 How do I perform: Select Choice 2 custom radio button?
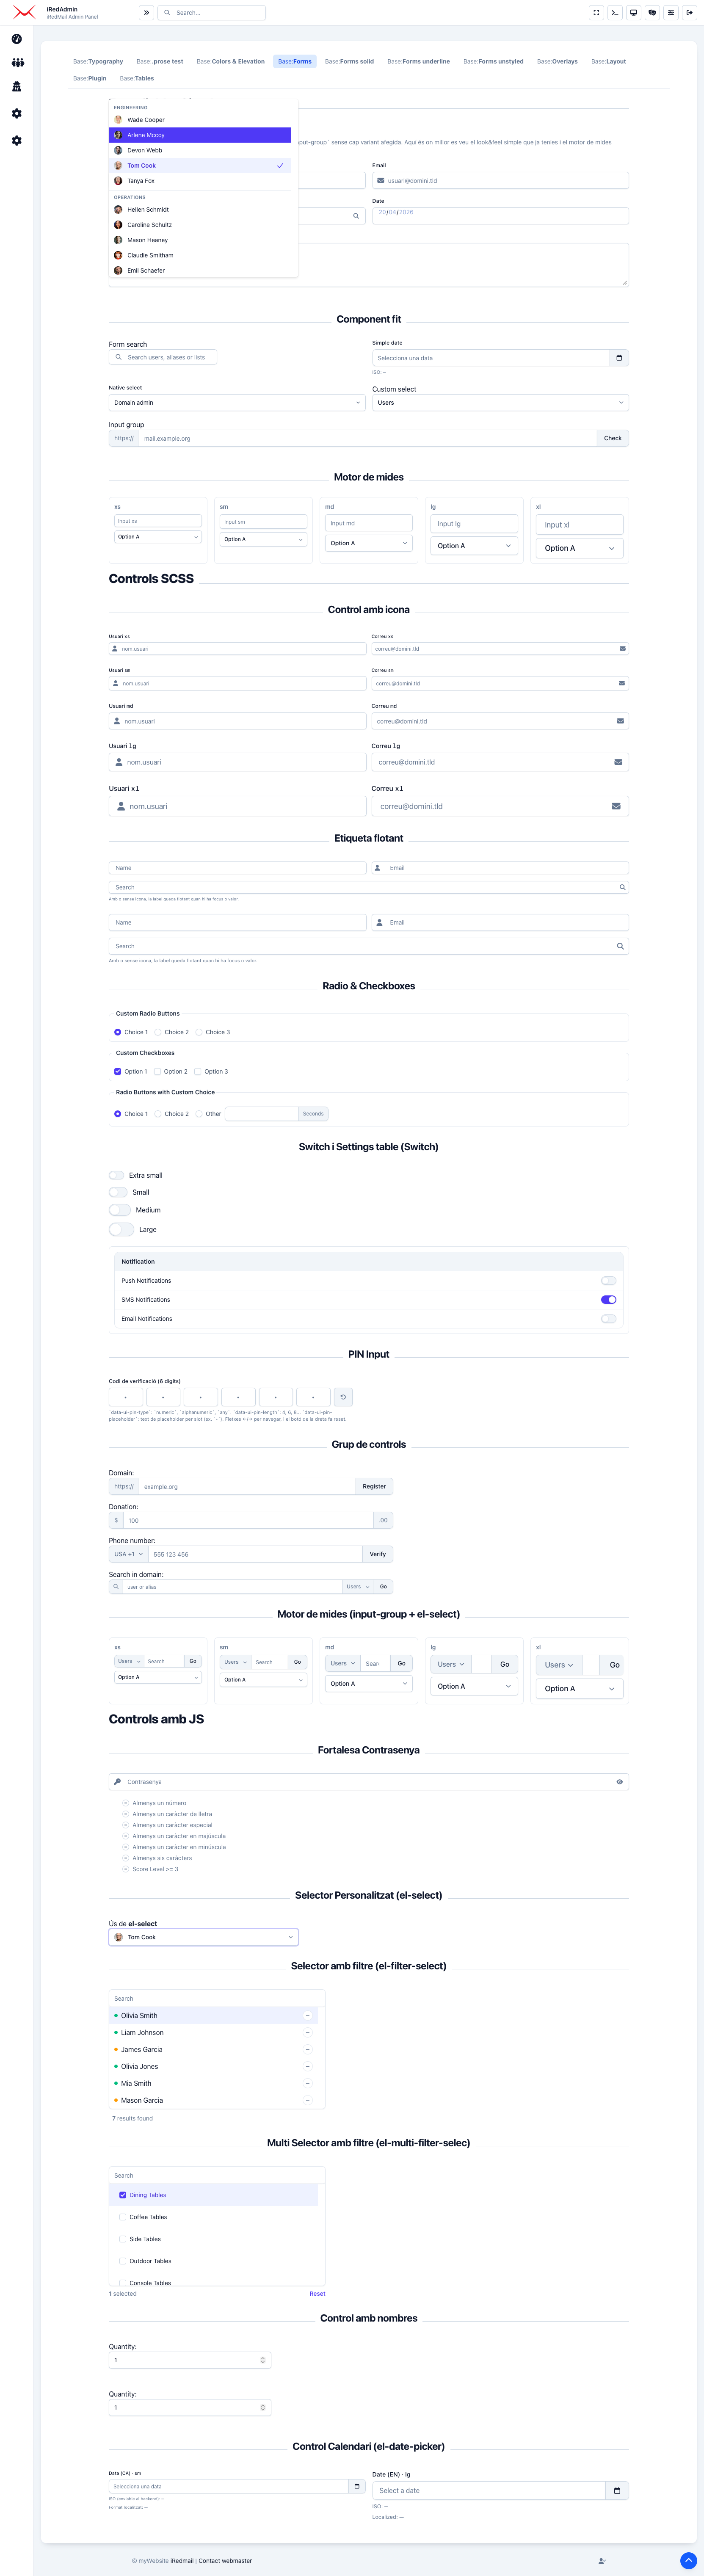point(158,1032)
